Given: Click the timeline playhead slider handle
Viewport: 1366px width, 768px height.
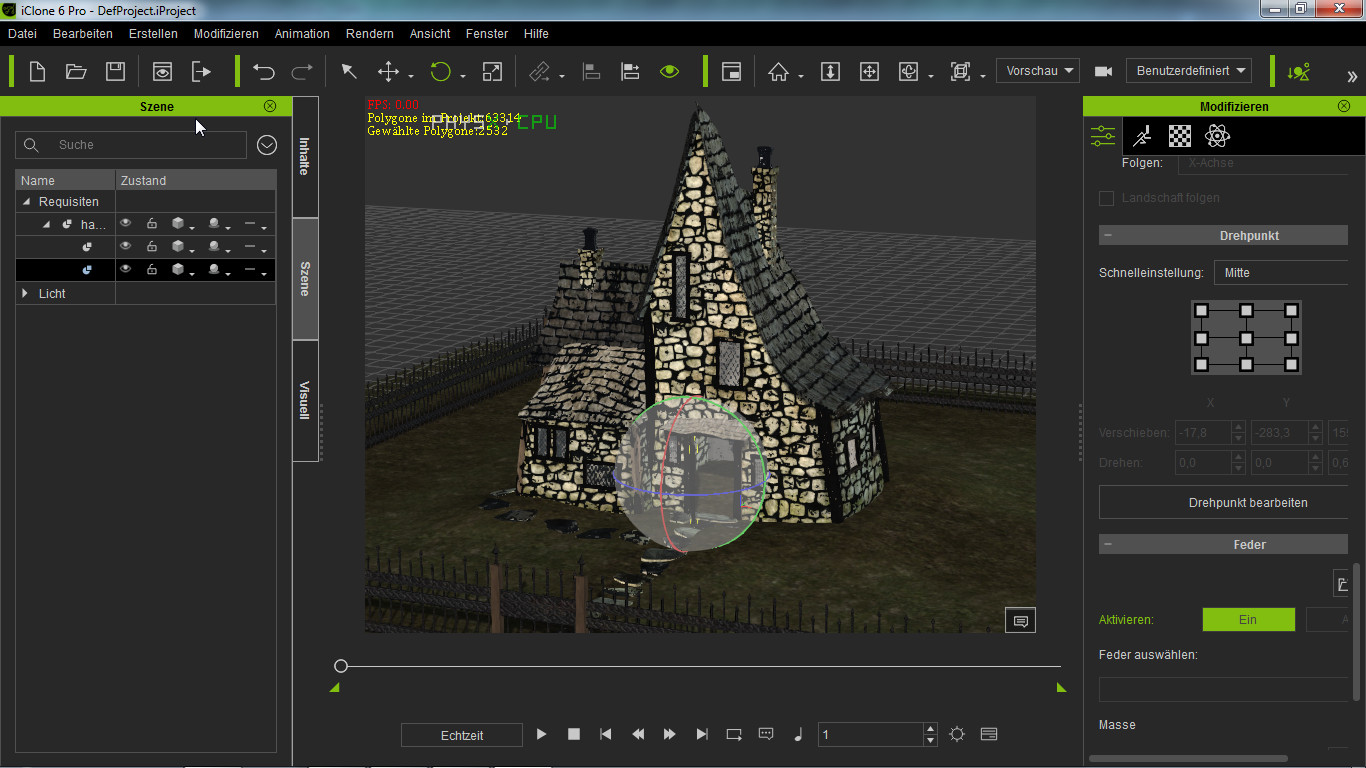Looking at the screenshot, I should [341, 666].
